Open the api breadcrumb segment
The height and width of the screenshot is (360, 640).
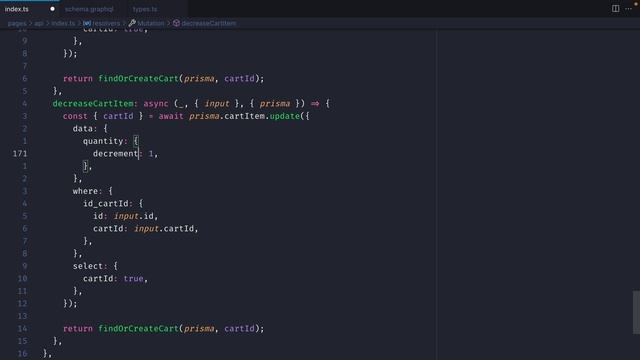39,23
